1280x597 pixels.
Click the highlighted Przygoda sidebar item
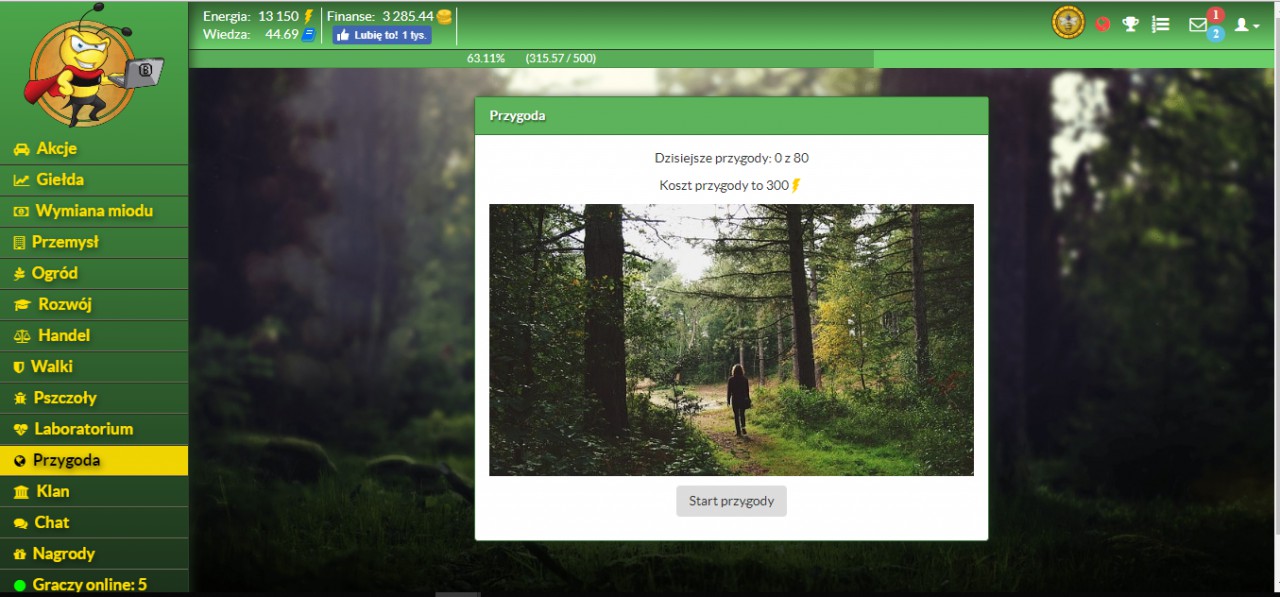(x=94, y=460)
